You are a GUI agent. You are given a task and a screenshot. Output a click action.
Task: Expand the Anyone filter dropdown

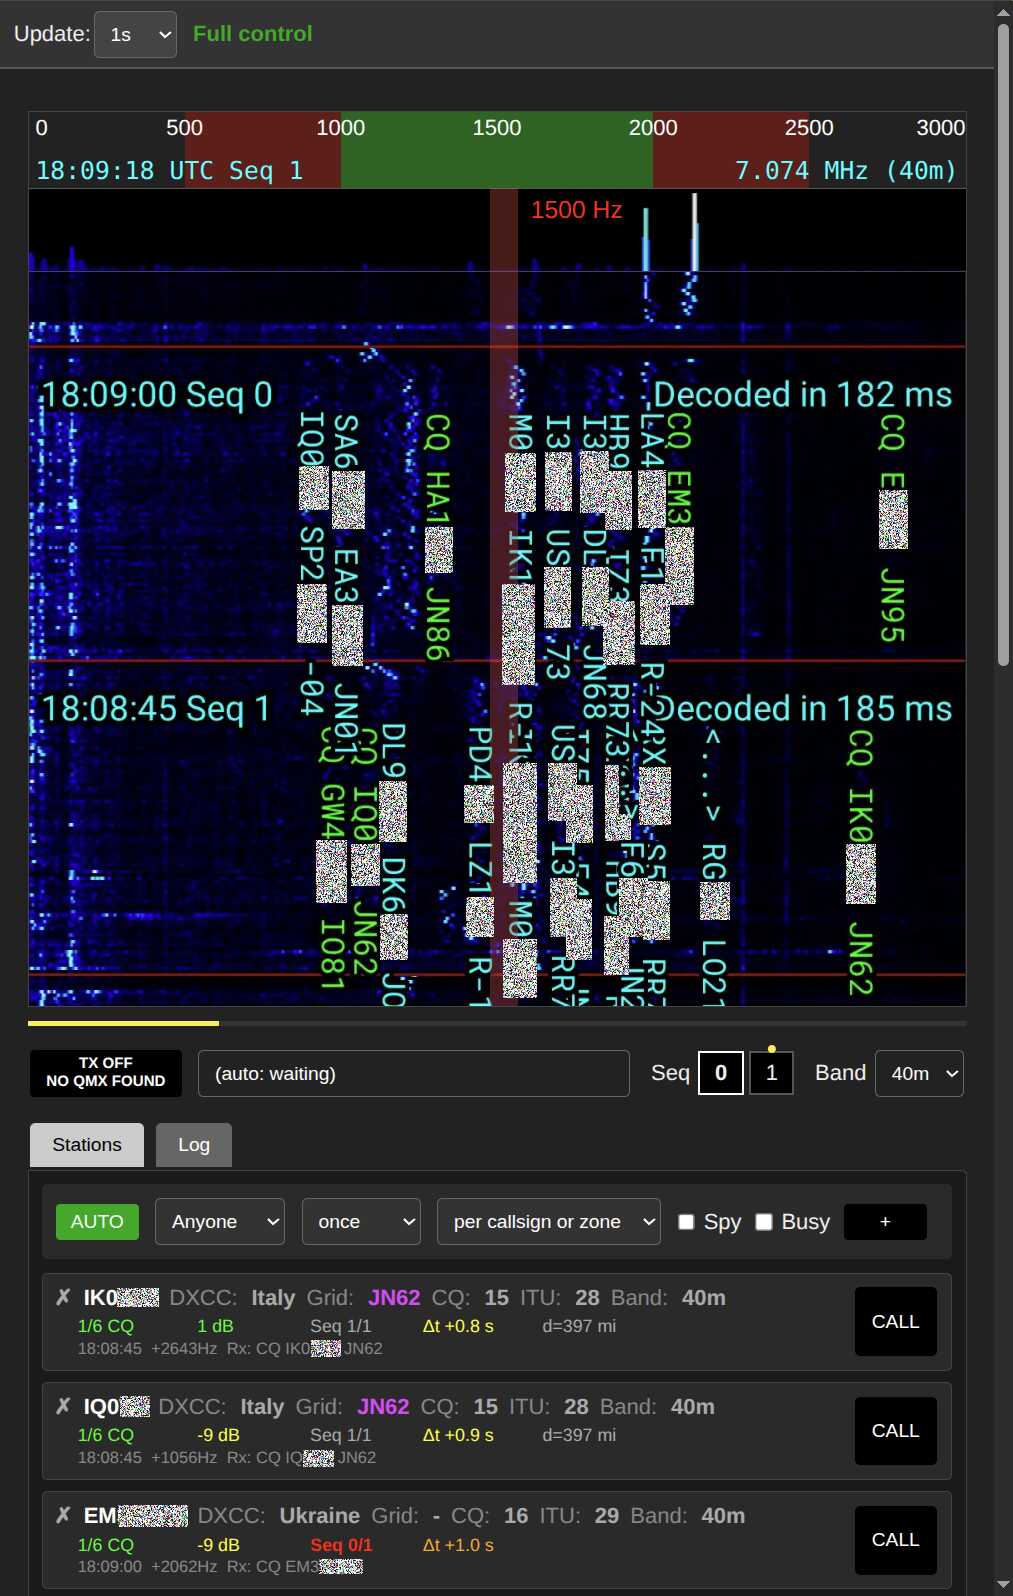(x=220, y=1222)
